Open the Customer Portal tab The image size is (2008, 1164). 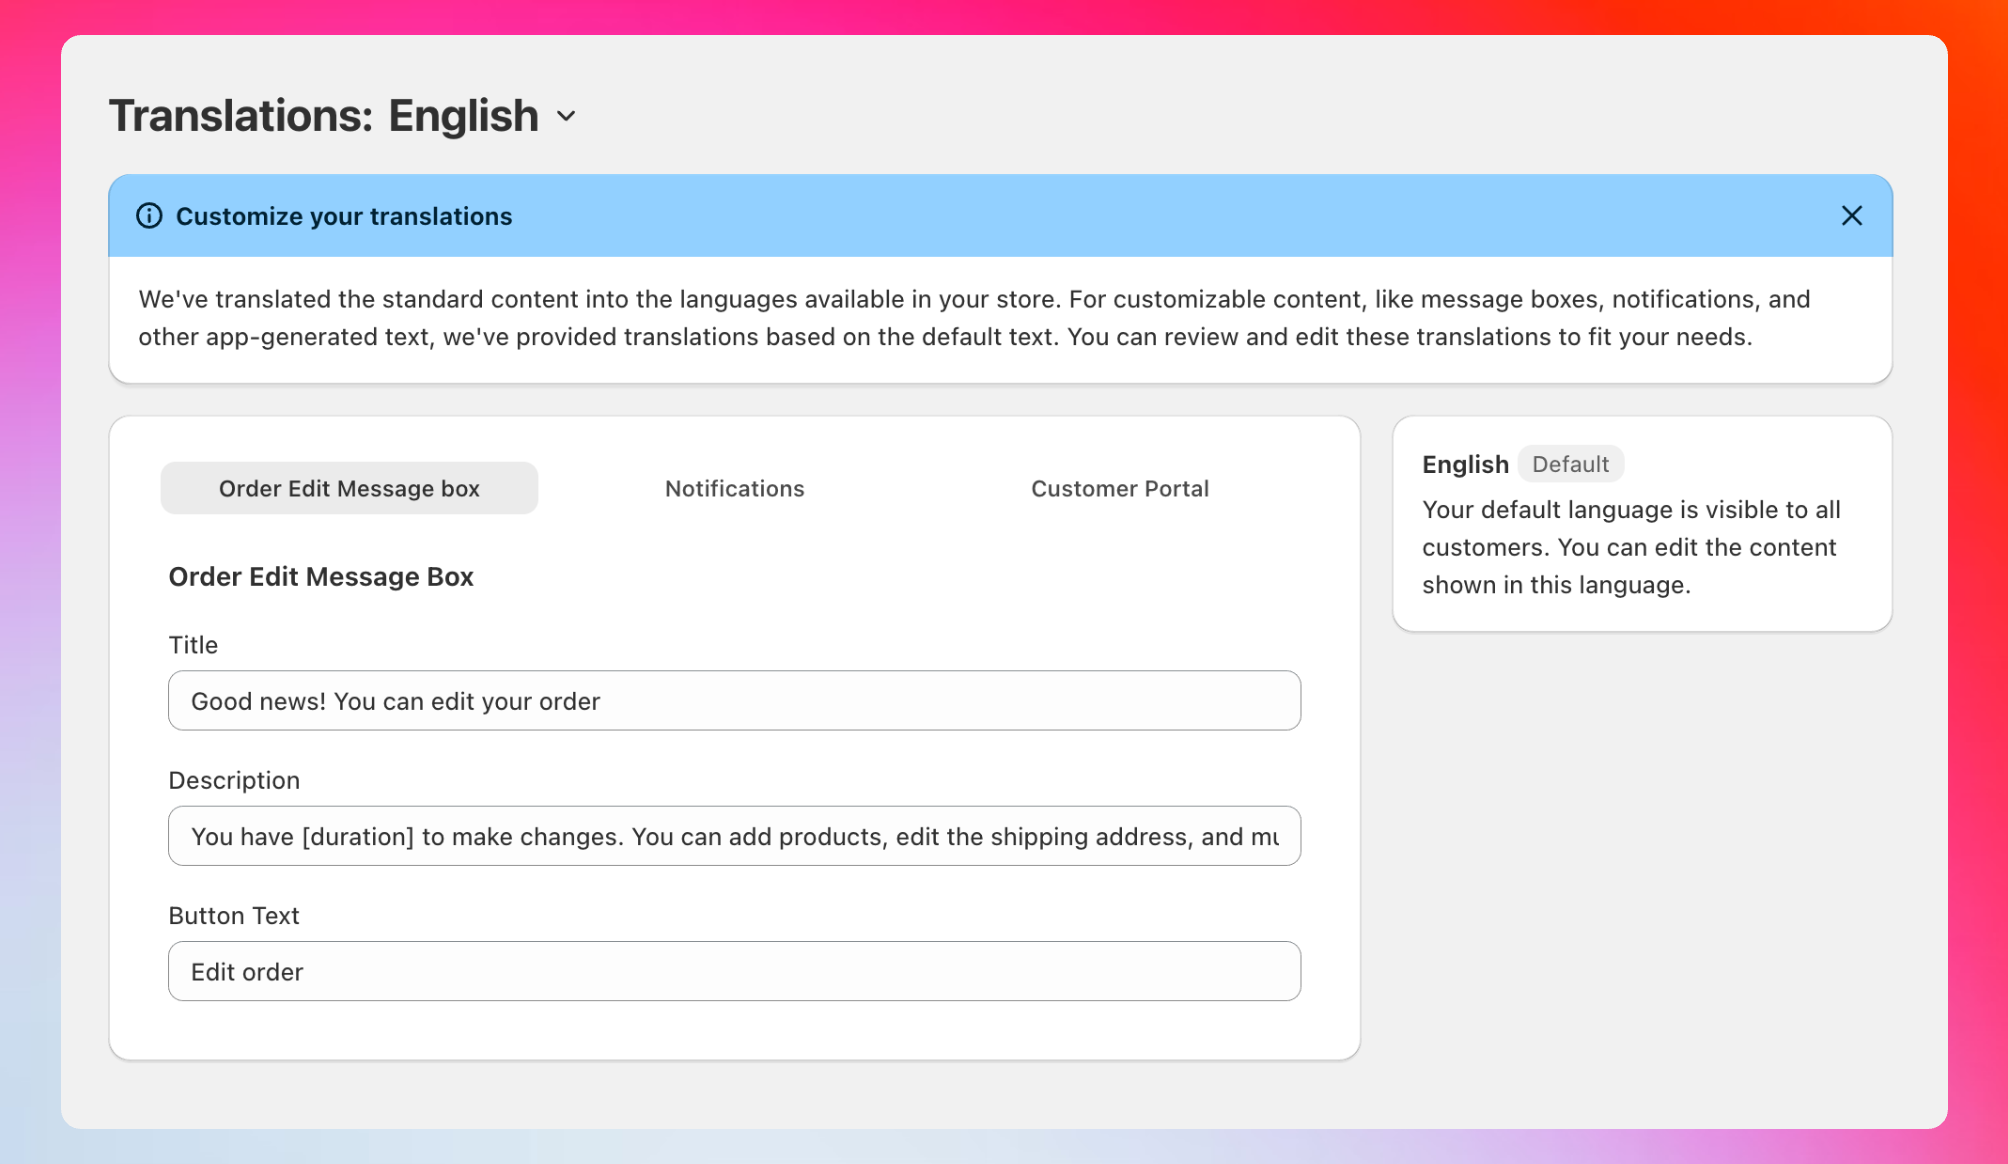[1120, 488]
